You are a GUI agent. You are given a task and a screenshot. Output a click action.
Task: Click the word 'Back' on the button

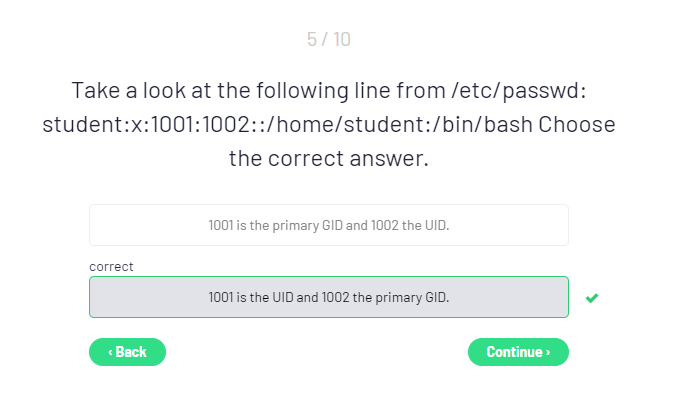click(x=131, y=352)
